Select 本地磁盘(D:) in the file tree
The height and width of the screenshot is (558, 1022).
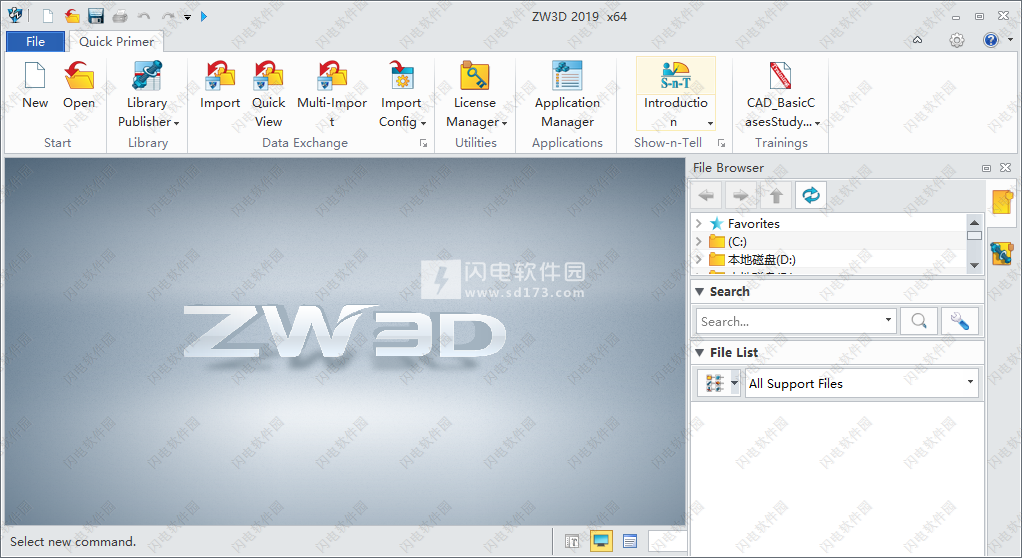click(x=761, y=259)
